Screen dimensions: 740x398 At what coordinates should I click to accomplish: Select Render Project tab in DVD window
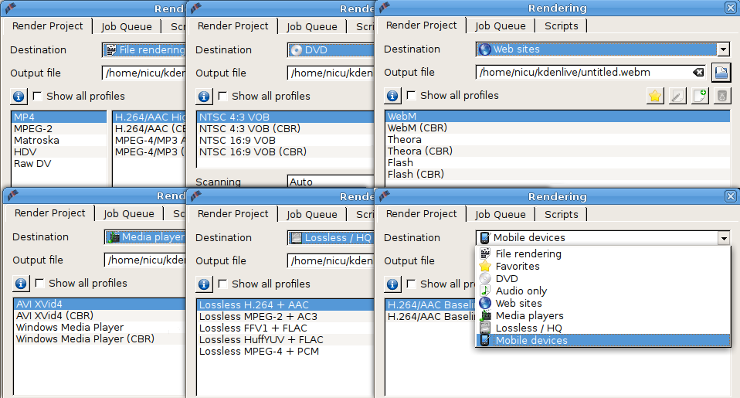(x=233, y=26)
